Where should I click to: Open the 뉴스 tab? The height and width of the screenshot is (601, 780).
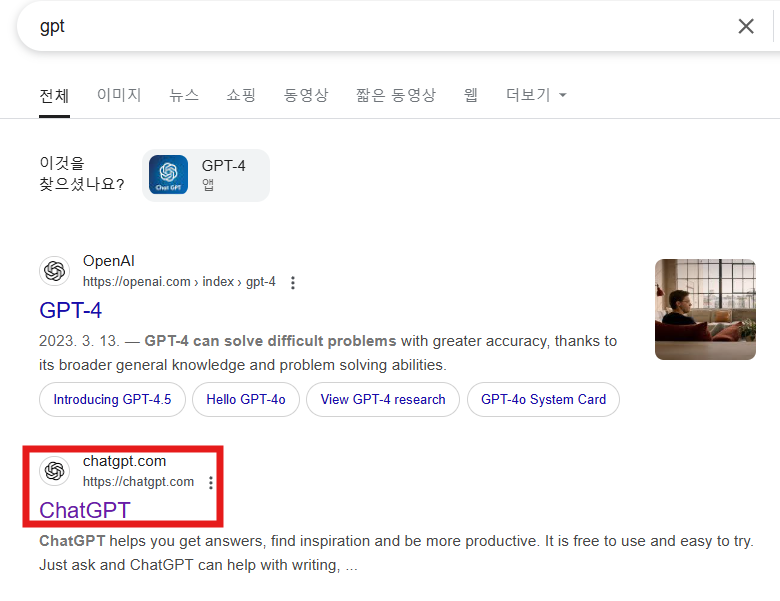(184, 95)
